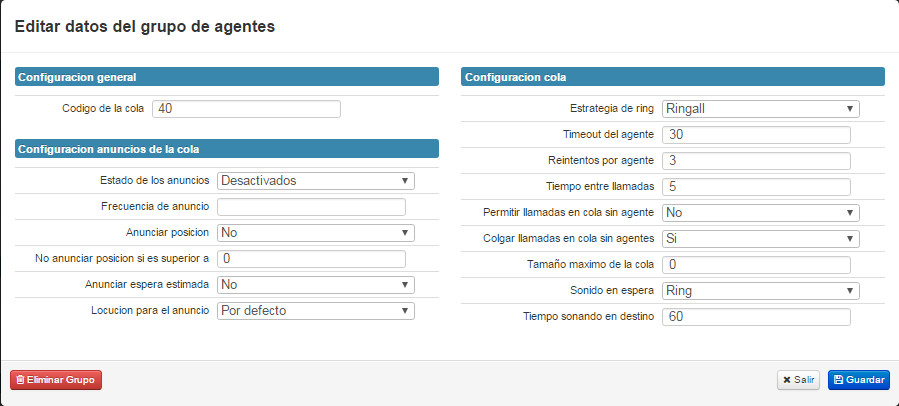899x406 pixels.
Task: Select the Estrategia de ring dropdown
Action: point(760,109)
